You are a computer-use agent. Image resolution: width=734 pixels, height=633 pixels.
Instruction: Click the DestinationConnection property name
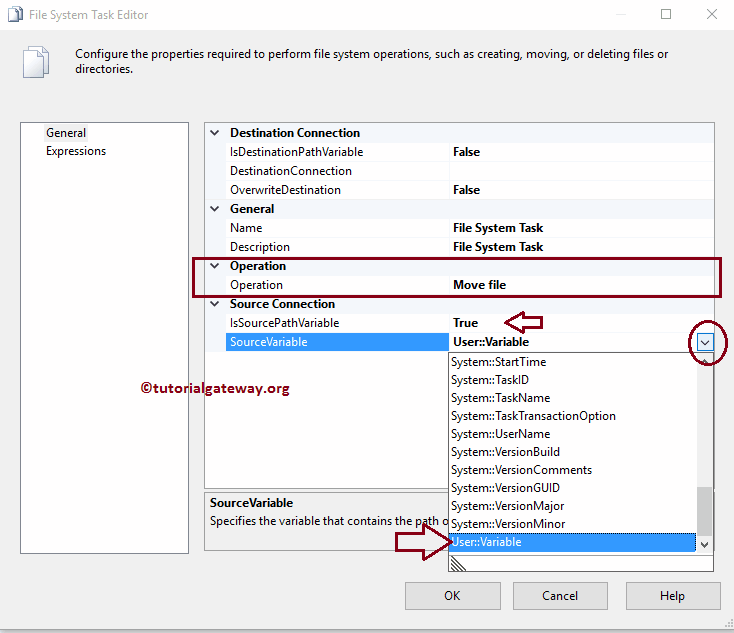point(291,171)
